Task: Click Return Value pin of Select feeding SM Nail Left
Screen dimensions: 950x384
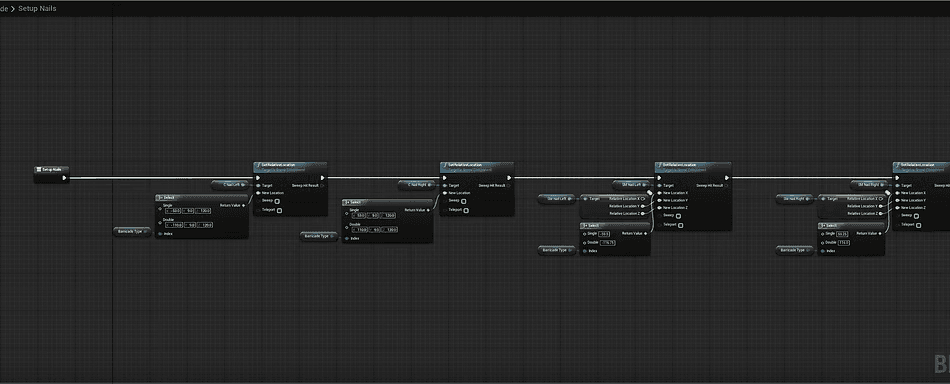Action: coord(645,233)
